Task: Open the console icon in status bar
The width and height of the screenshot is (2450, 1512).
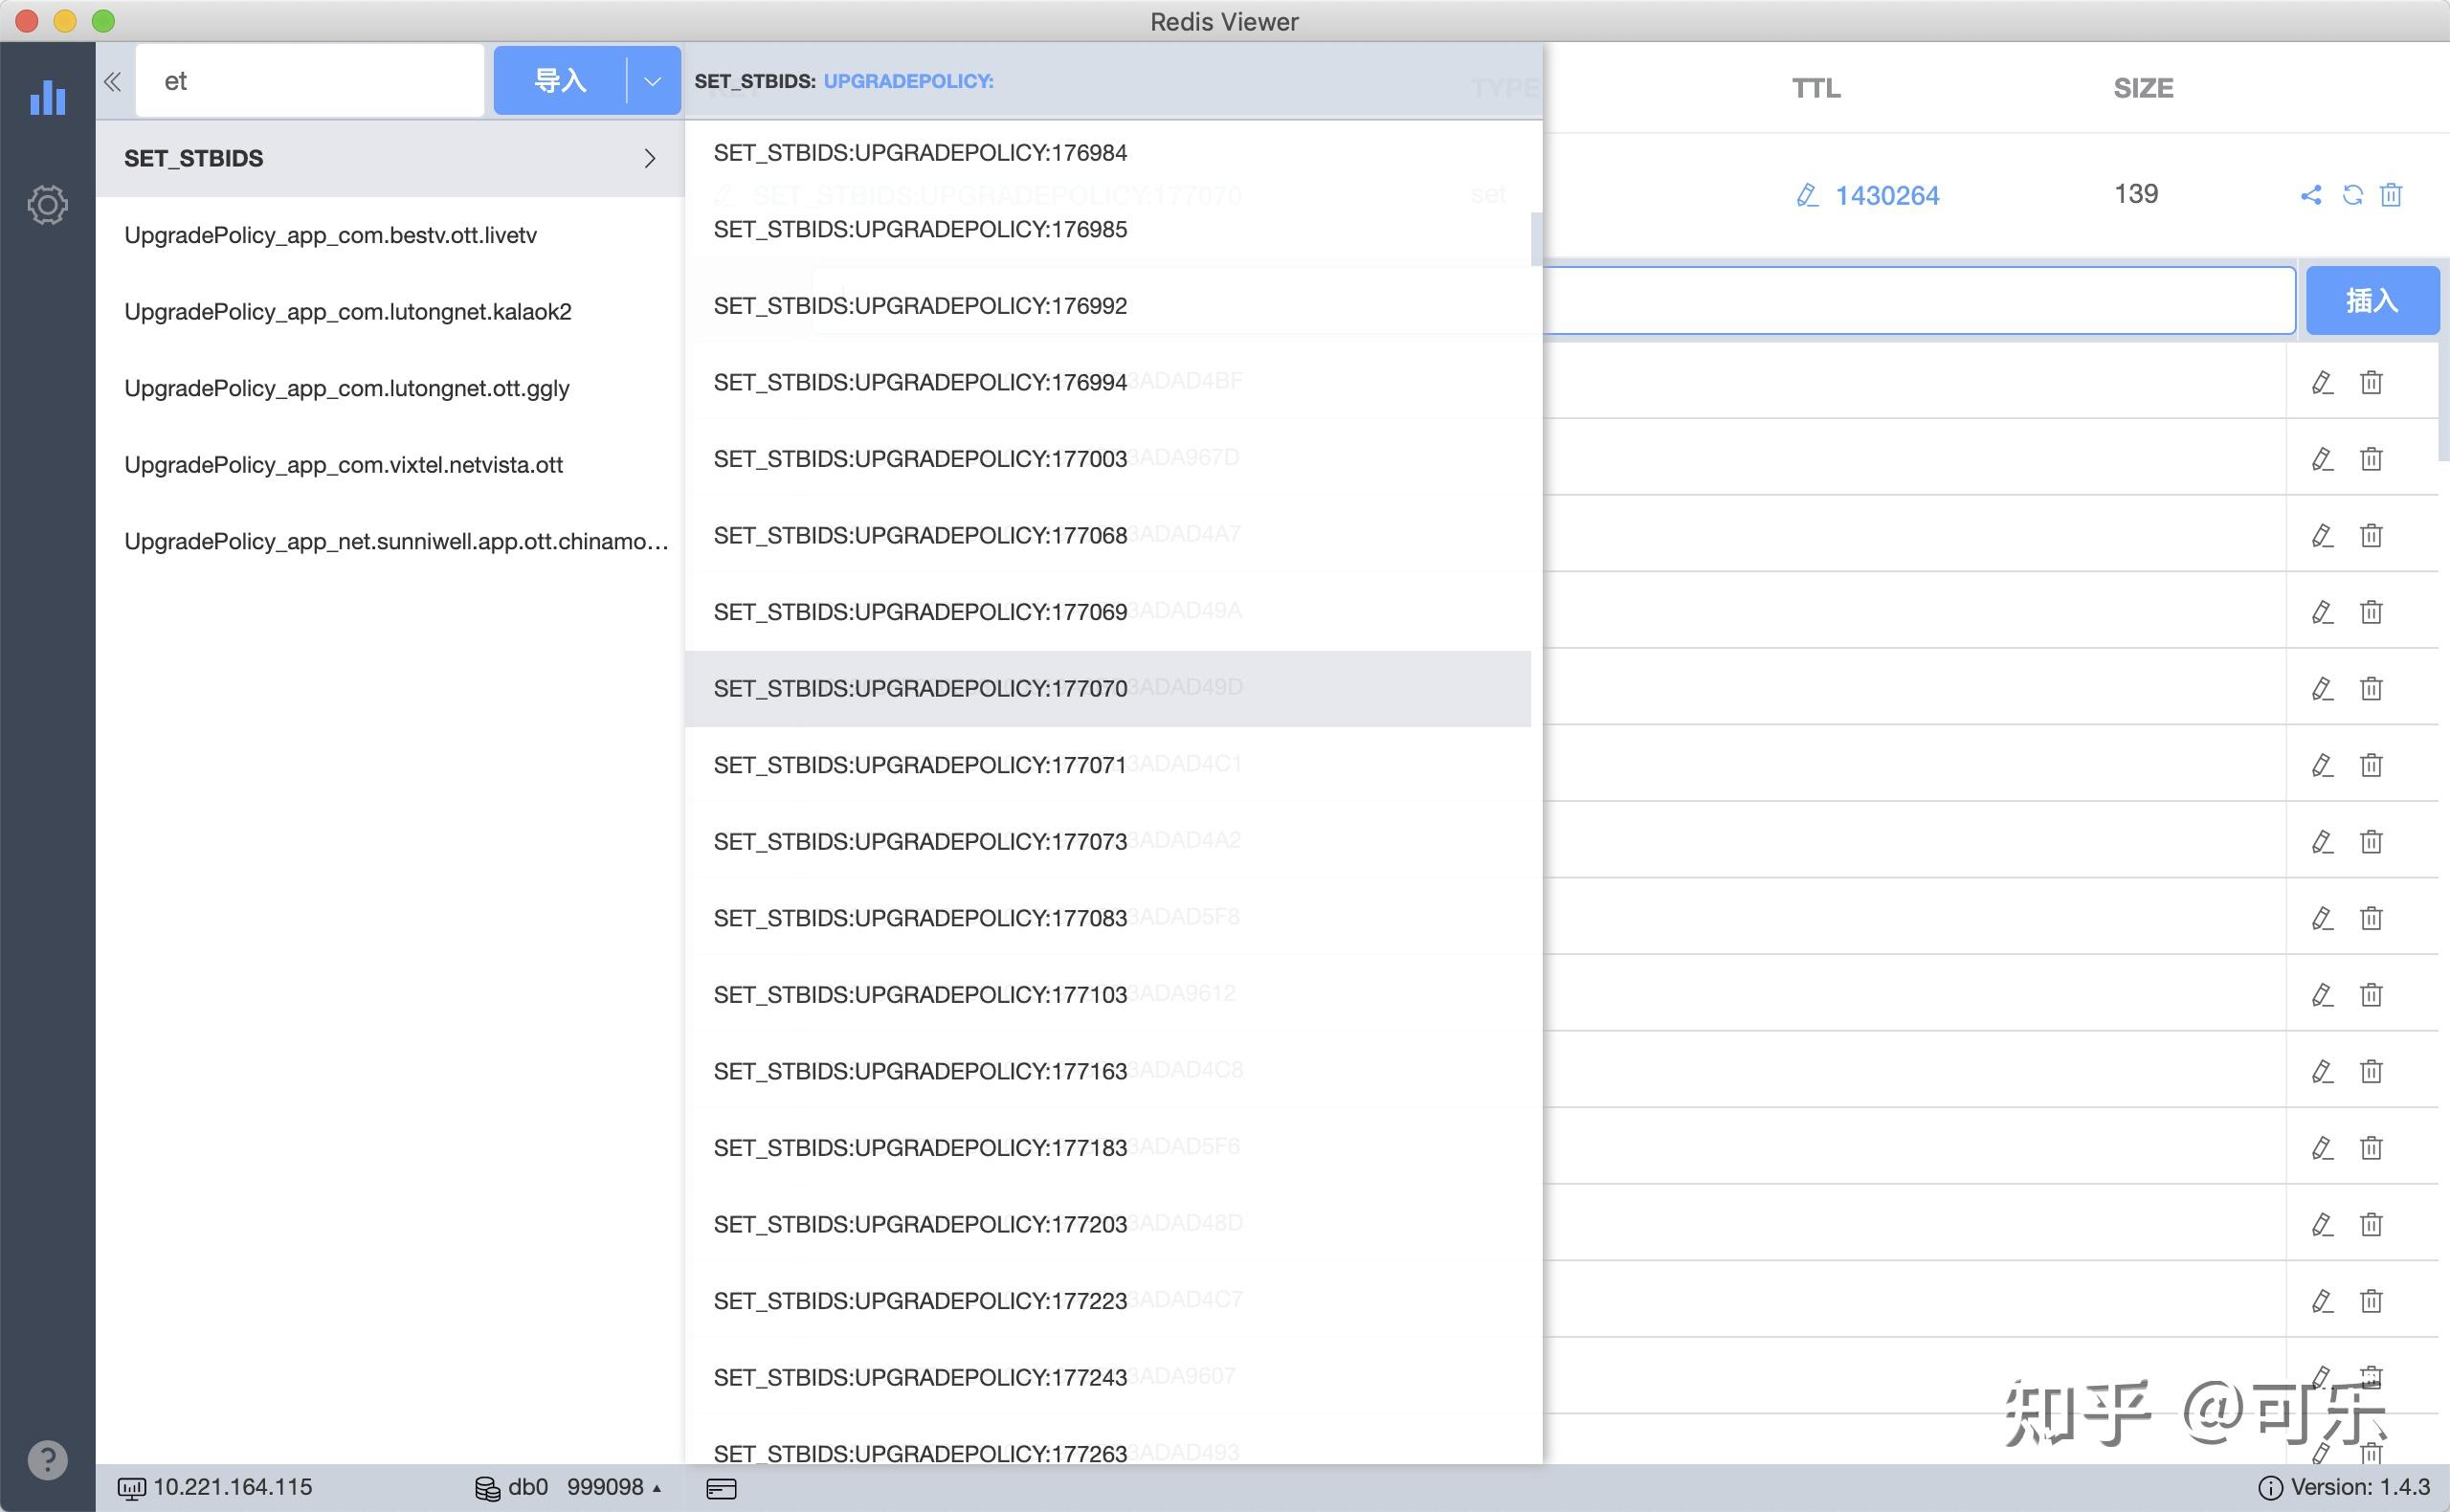Action: pyautogui.click(x=721, y=1488)
